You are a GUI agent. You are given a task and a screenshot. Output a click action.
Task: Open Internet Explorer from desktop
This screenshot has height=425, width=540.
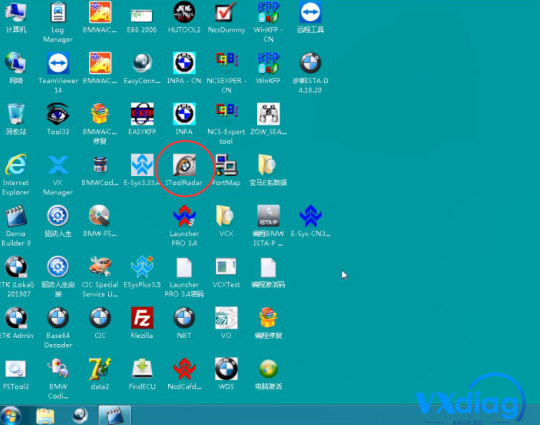tap(15, 165)
